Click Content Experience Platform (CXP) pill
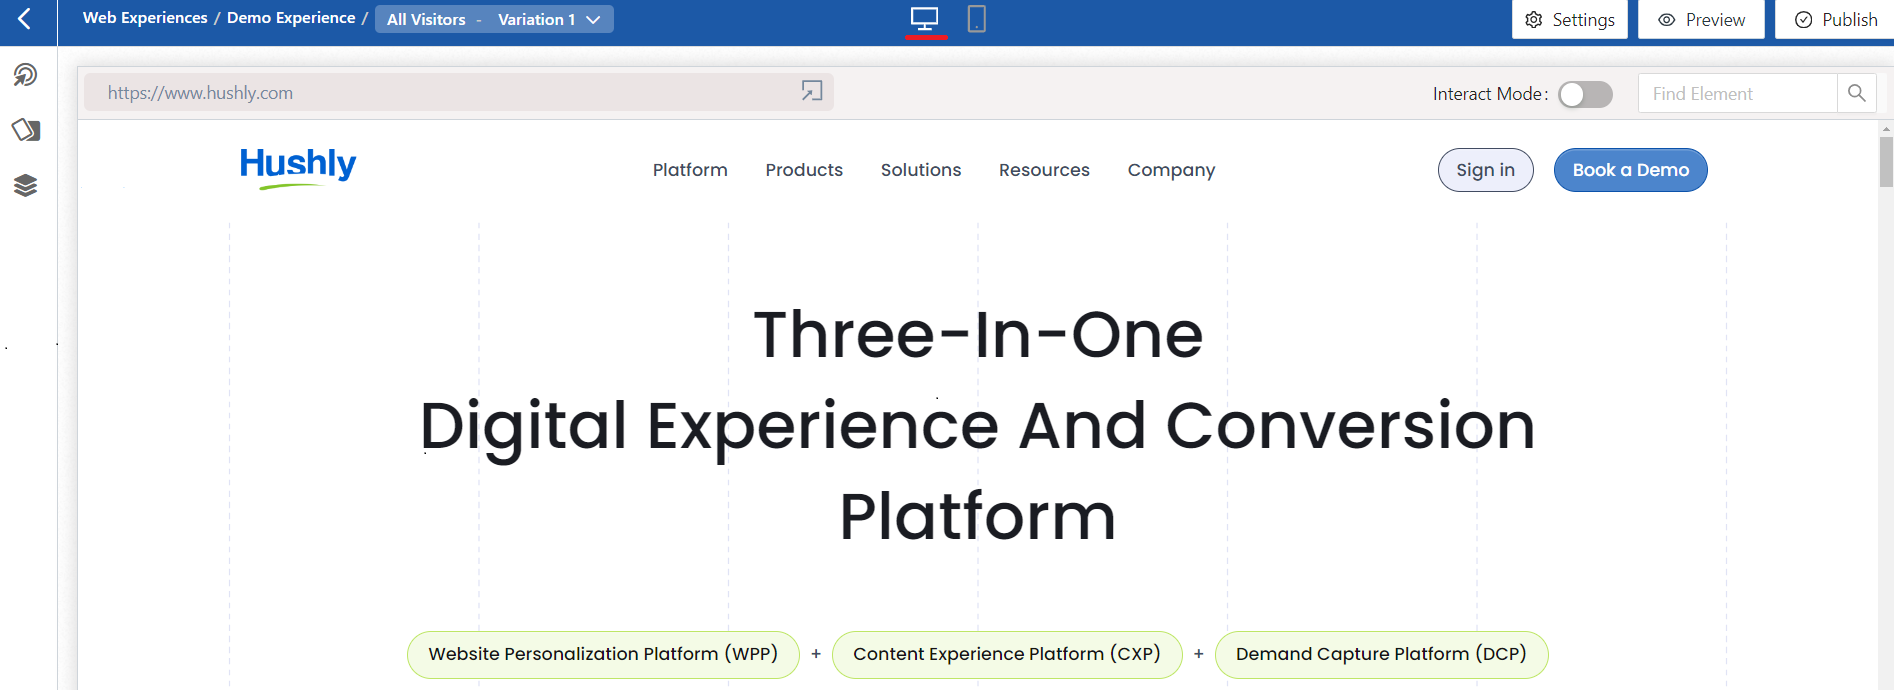1894x690 pixels. pyautogui.click(x=1007, y=654)
